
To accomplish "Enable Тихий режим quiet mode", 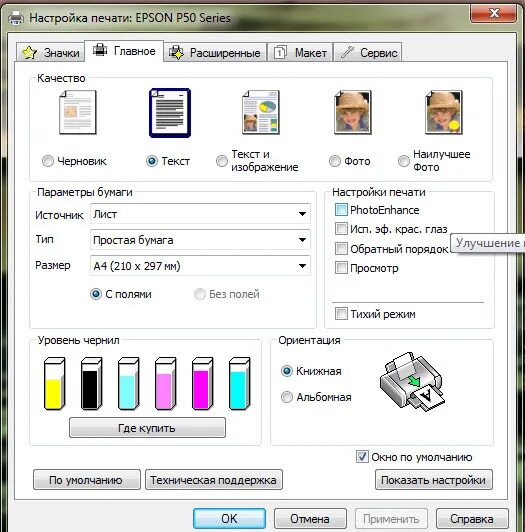I will pyautogui.click(x=341, y=314).
